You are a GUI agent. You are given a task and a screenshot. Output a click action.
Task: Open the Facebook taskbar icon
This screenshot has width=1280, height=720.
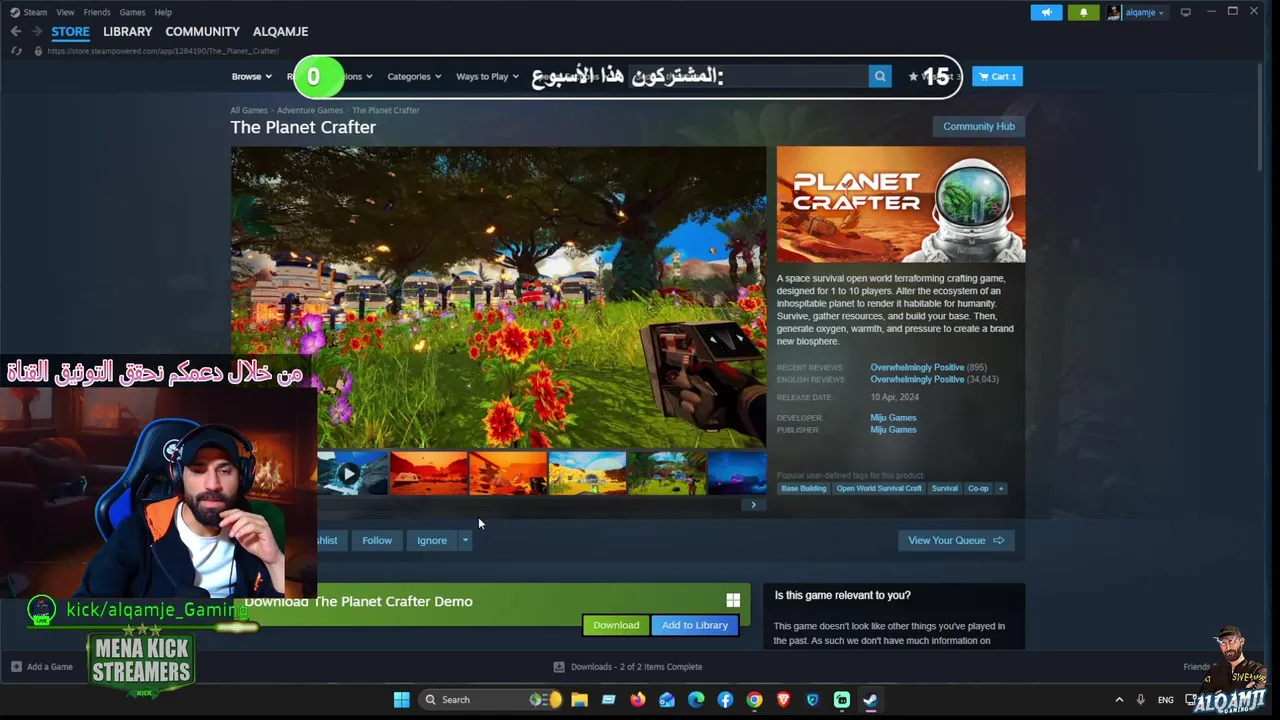coord(725,699)
